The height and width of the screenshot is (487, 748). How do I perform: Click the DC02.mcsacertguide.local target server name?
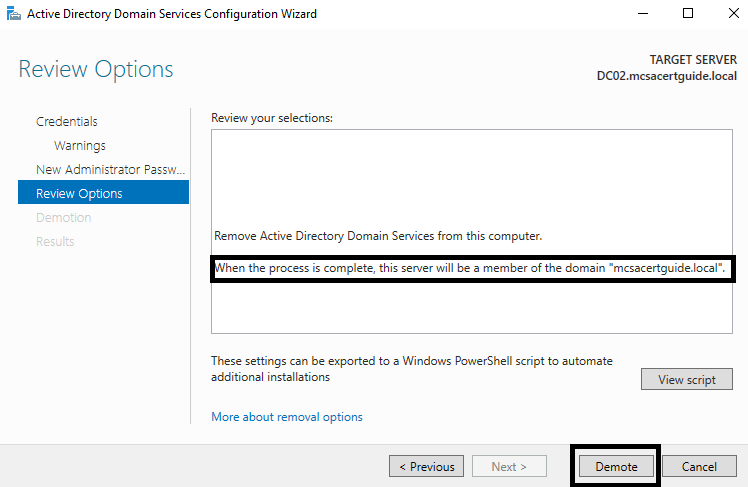point(666,76)
